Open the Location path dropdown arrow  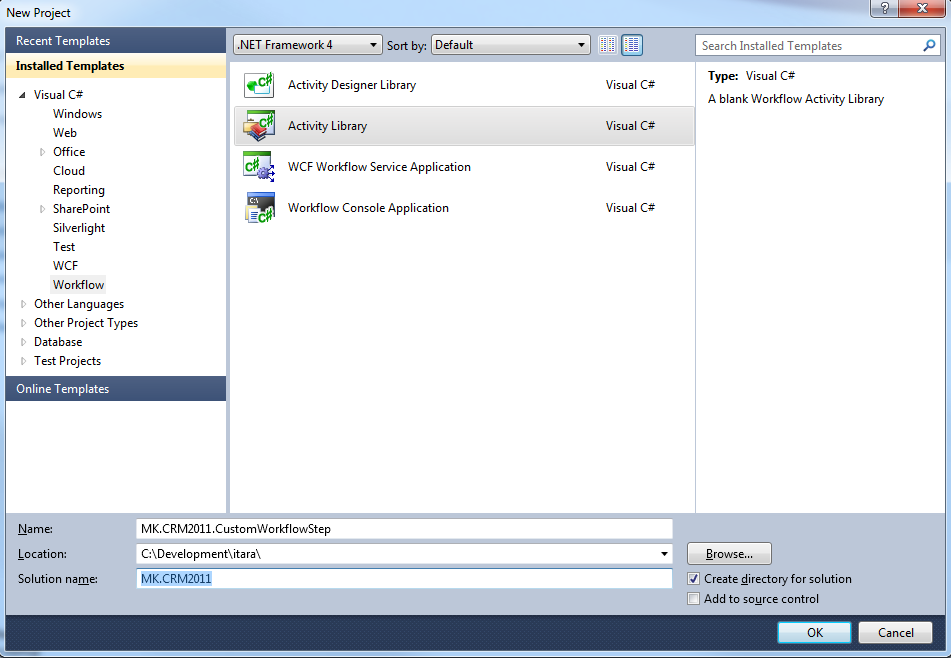[664, 554]
